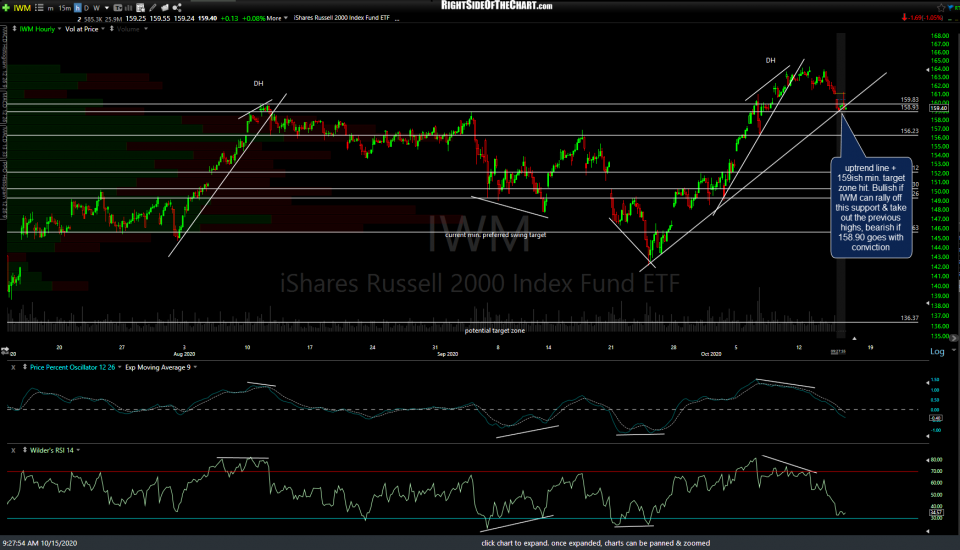The width and height of the screenshot is (960, 550).
Task: Open Price Percent Oscillator 12 26 dropdown
Action: [x=119, y=367]
